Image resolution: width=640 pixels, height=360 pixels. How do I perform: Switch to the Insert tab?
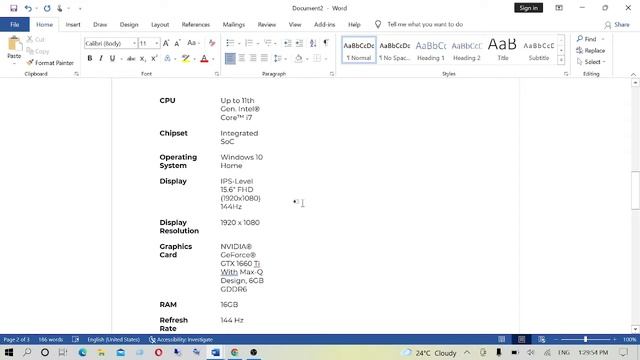[x=73, y=24]
